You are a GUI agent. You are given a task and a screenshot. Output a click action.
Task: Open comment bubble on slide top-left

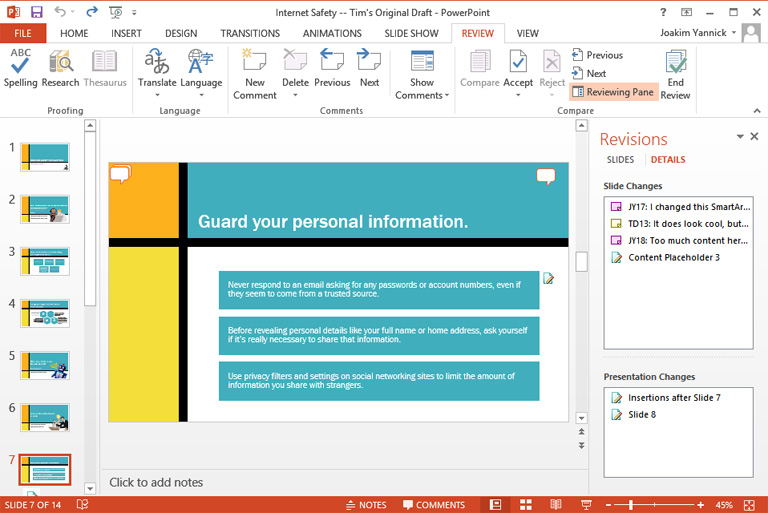pos(121,175)
